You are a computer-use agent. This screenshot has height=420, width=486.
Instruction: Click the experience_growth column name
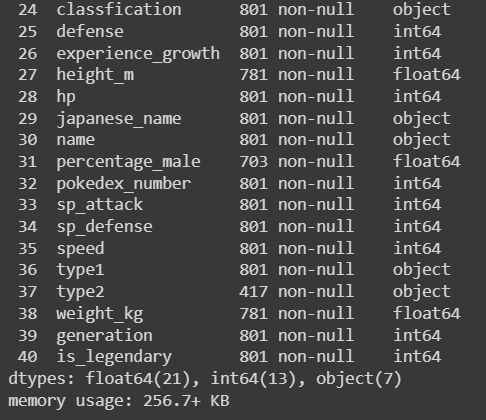point(138,54)
